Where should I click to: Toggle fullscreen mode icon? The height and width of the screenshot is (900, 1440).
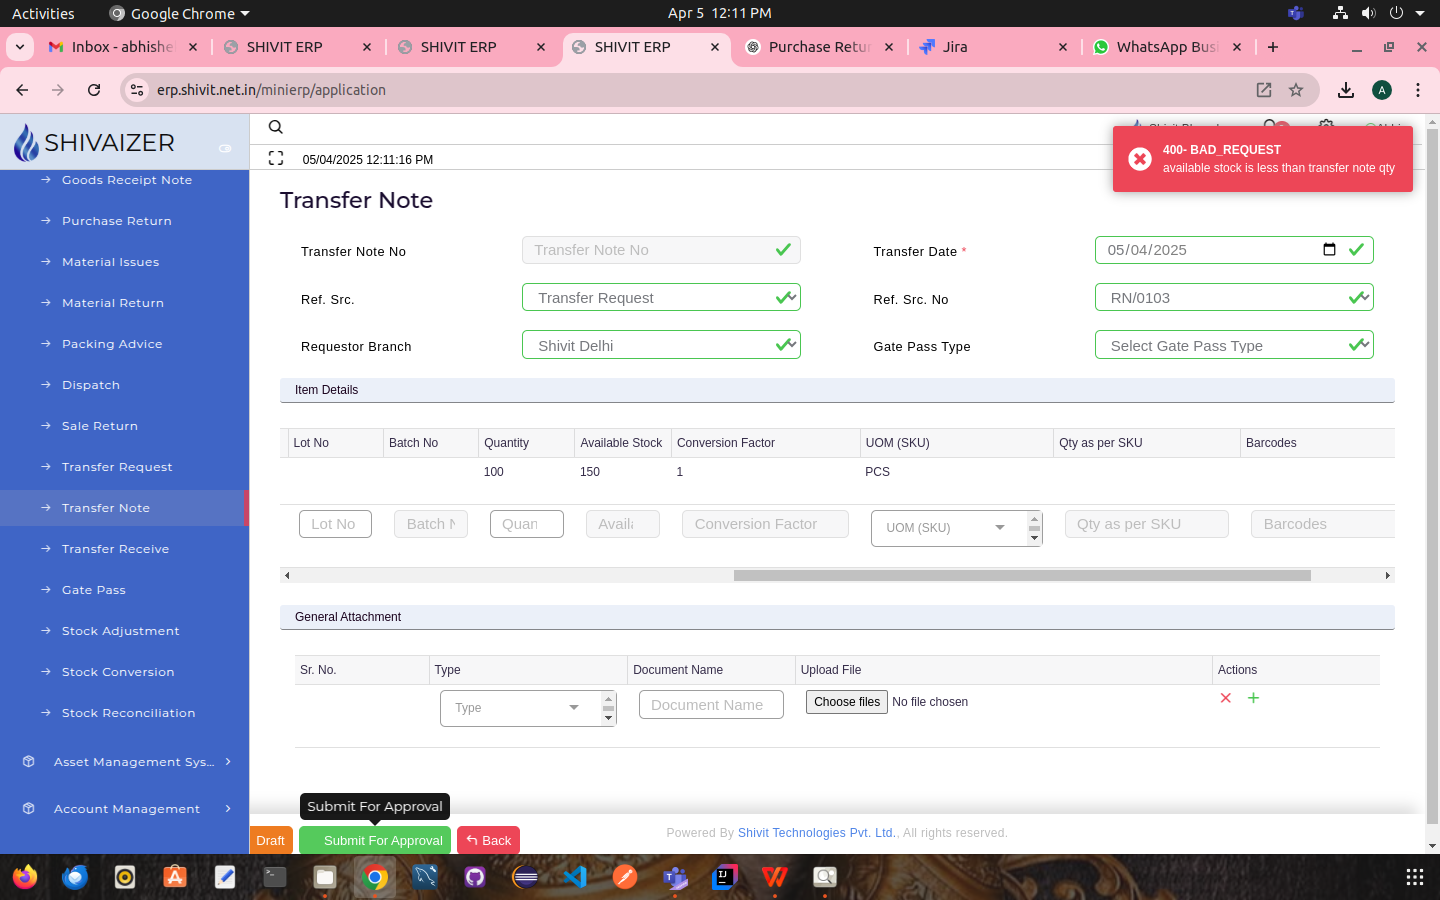click(276, 158)
